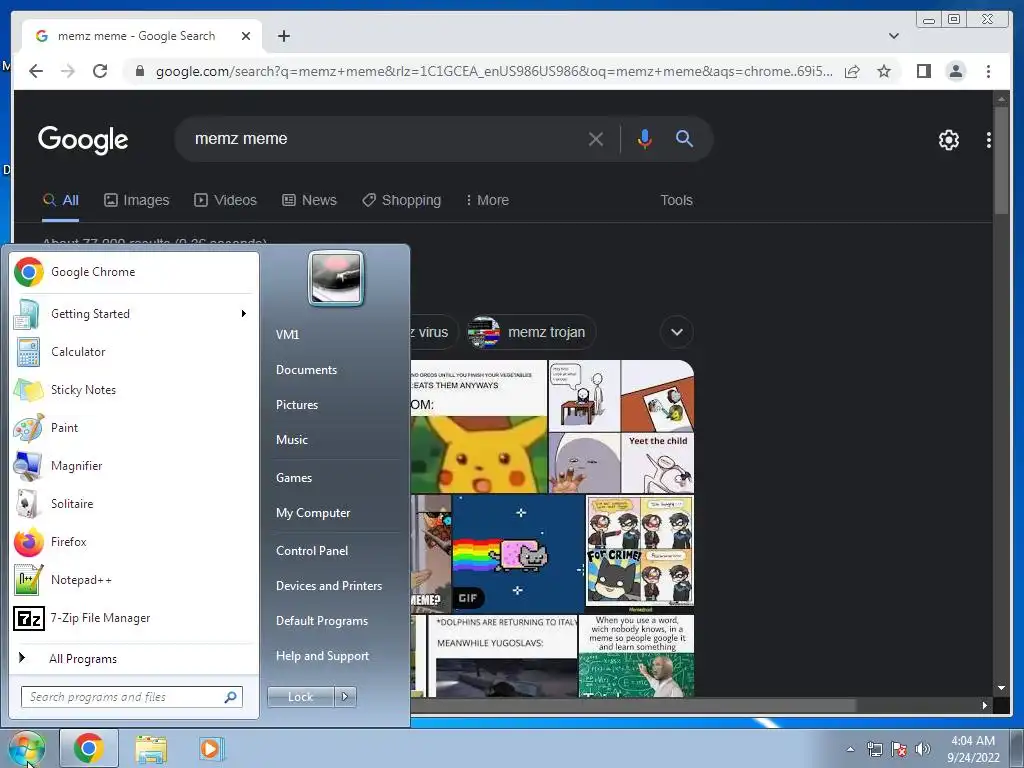Switch to Images results tab
Image resolution: width=1024 pixels, height=768 pixels.
point(136,200)
